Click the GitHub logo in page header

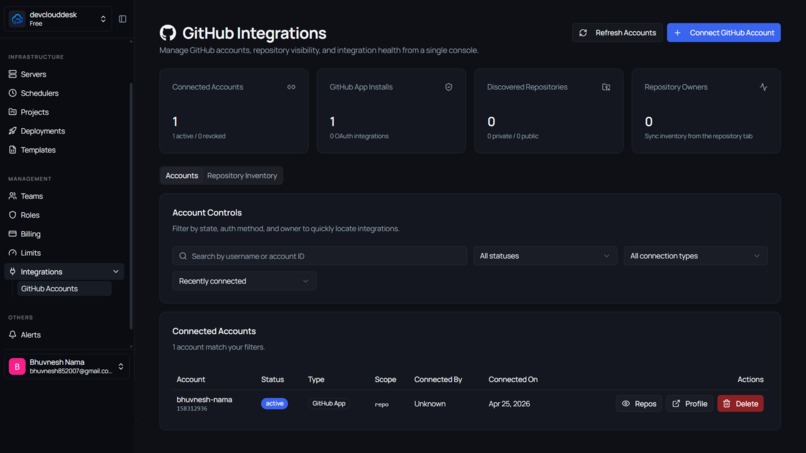pos(168,33)
